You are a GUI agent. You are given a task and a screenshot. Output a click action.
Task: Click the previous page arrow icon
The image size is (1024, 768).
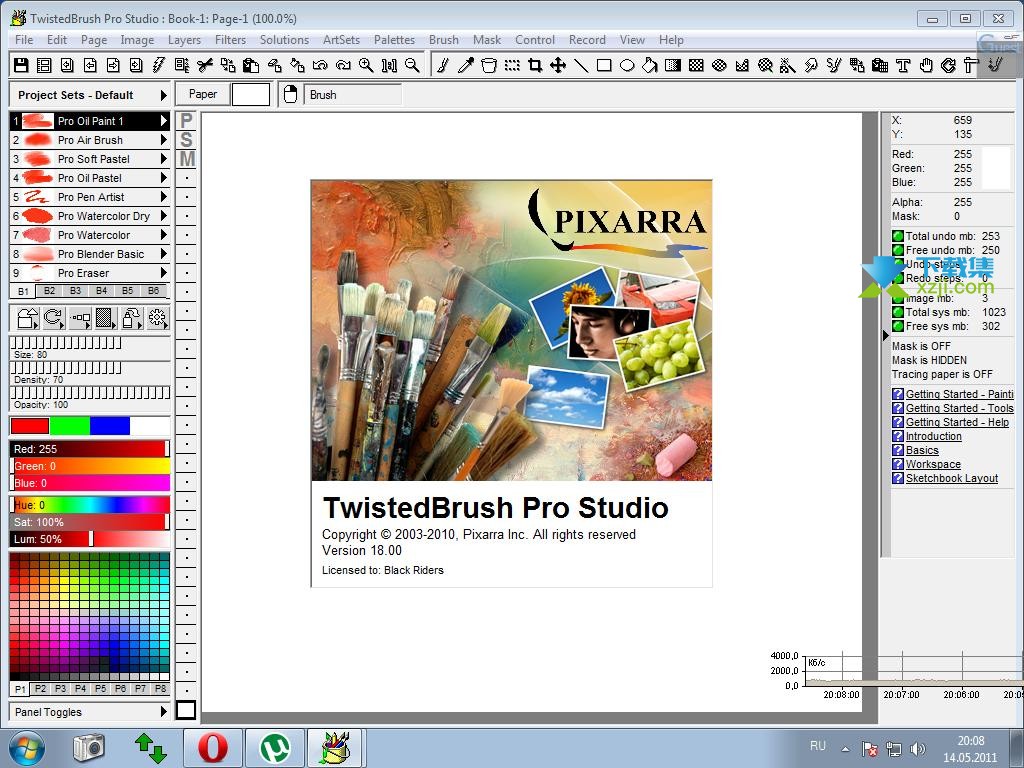(x=90, y=65)
